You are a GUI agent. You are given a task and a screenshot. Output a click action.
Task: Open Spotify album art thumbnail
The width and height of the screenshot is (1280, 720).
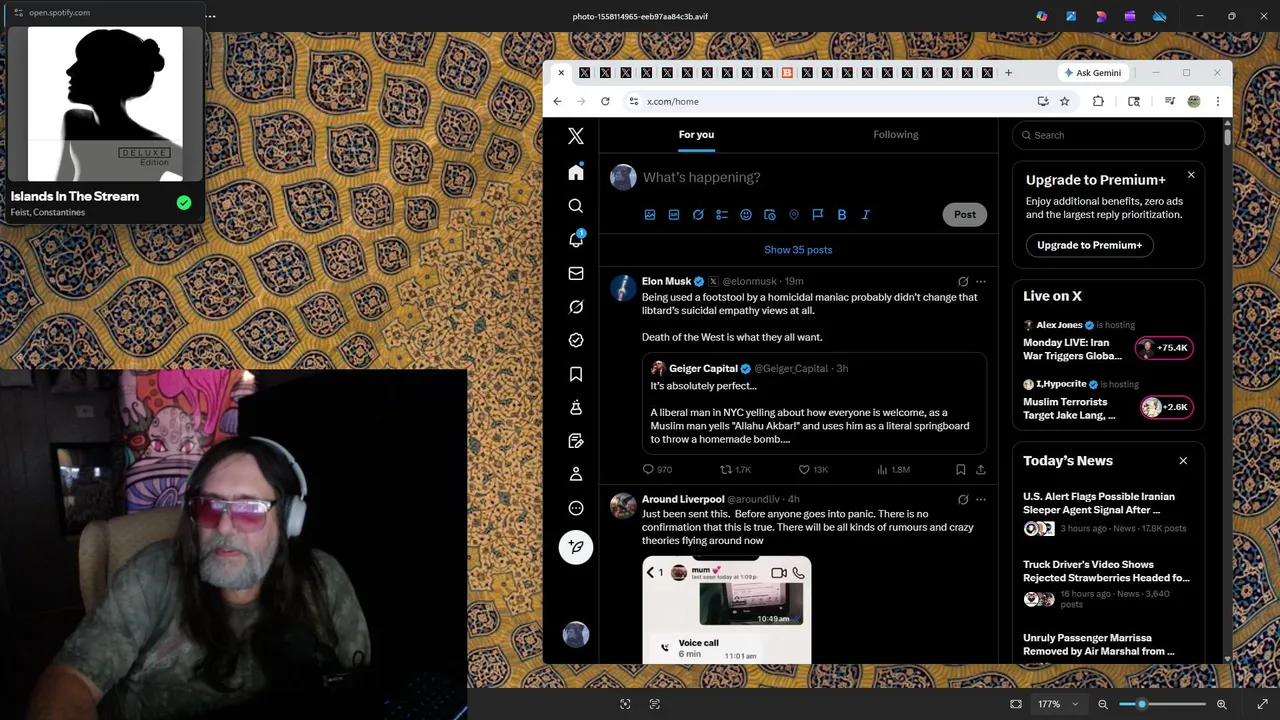point(105,104)
